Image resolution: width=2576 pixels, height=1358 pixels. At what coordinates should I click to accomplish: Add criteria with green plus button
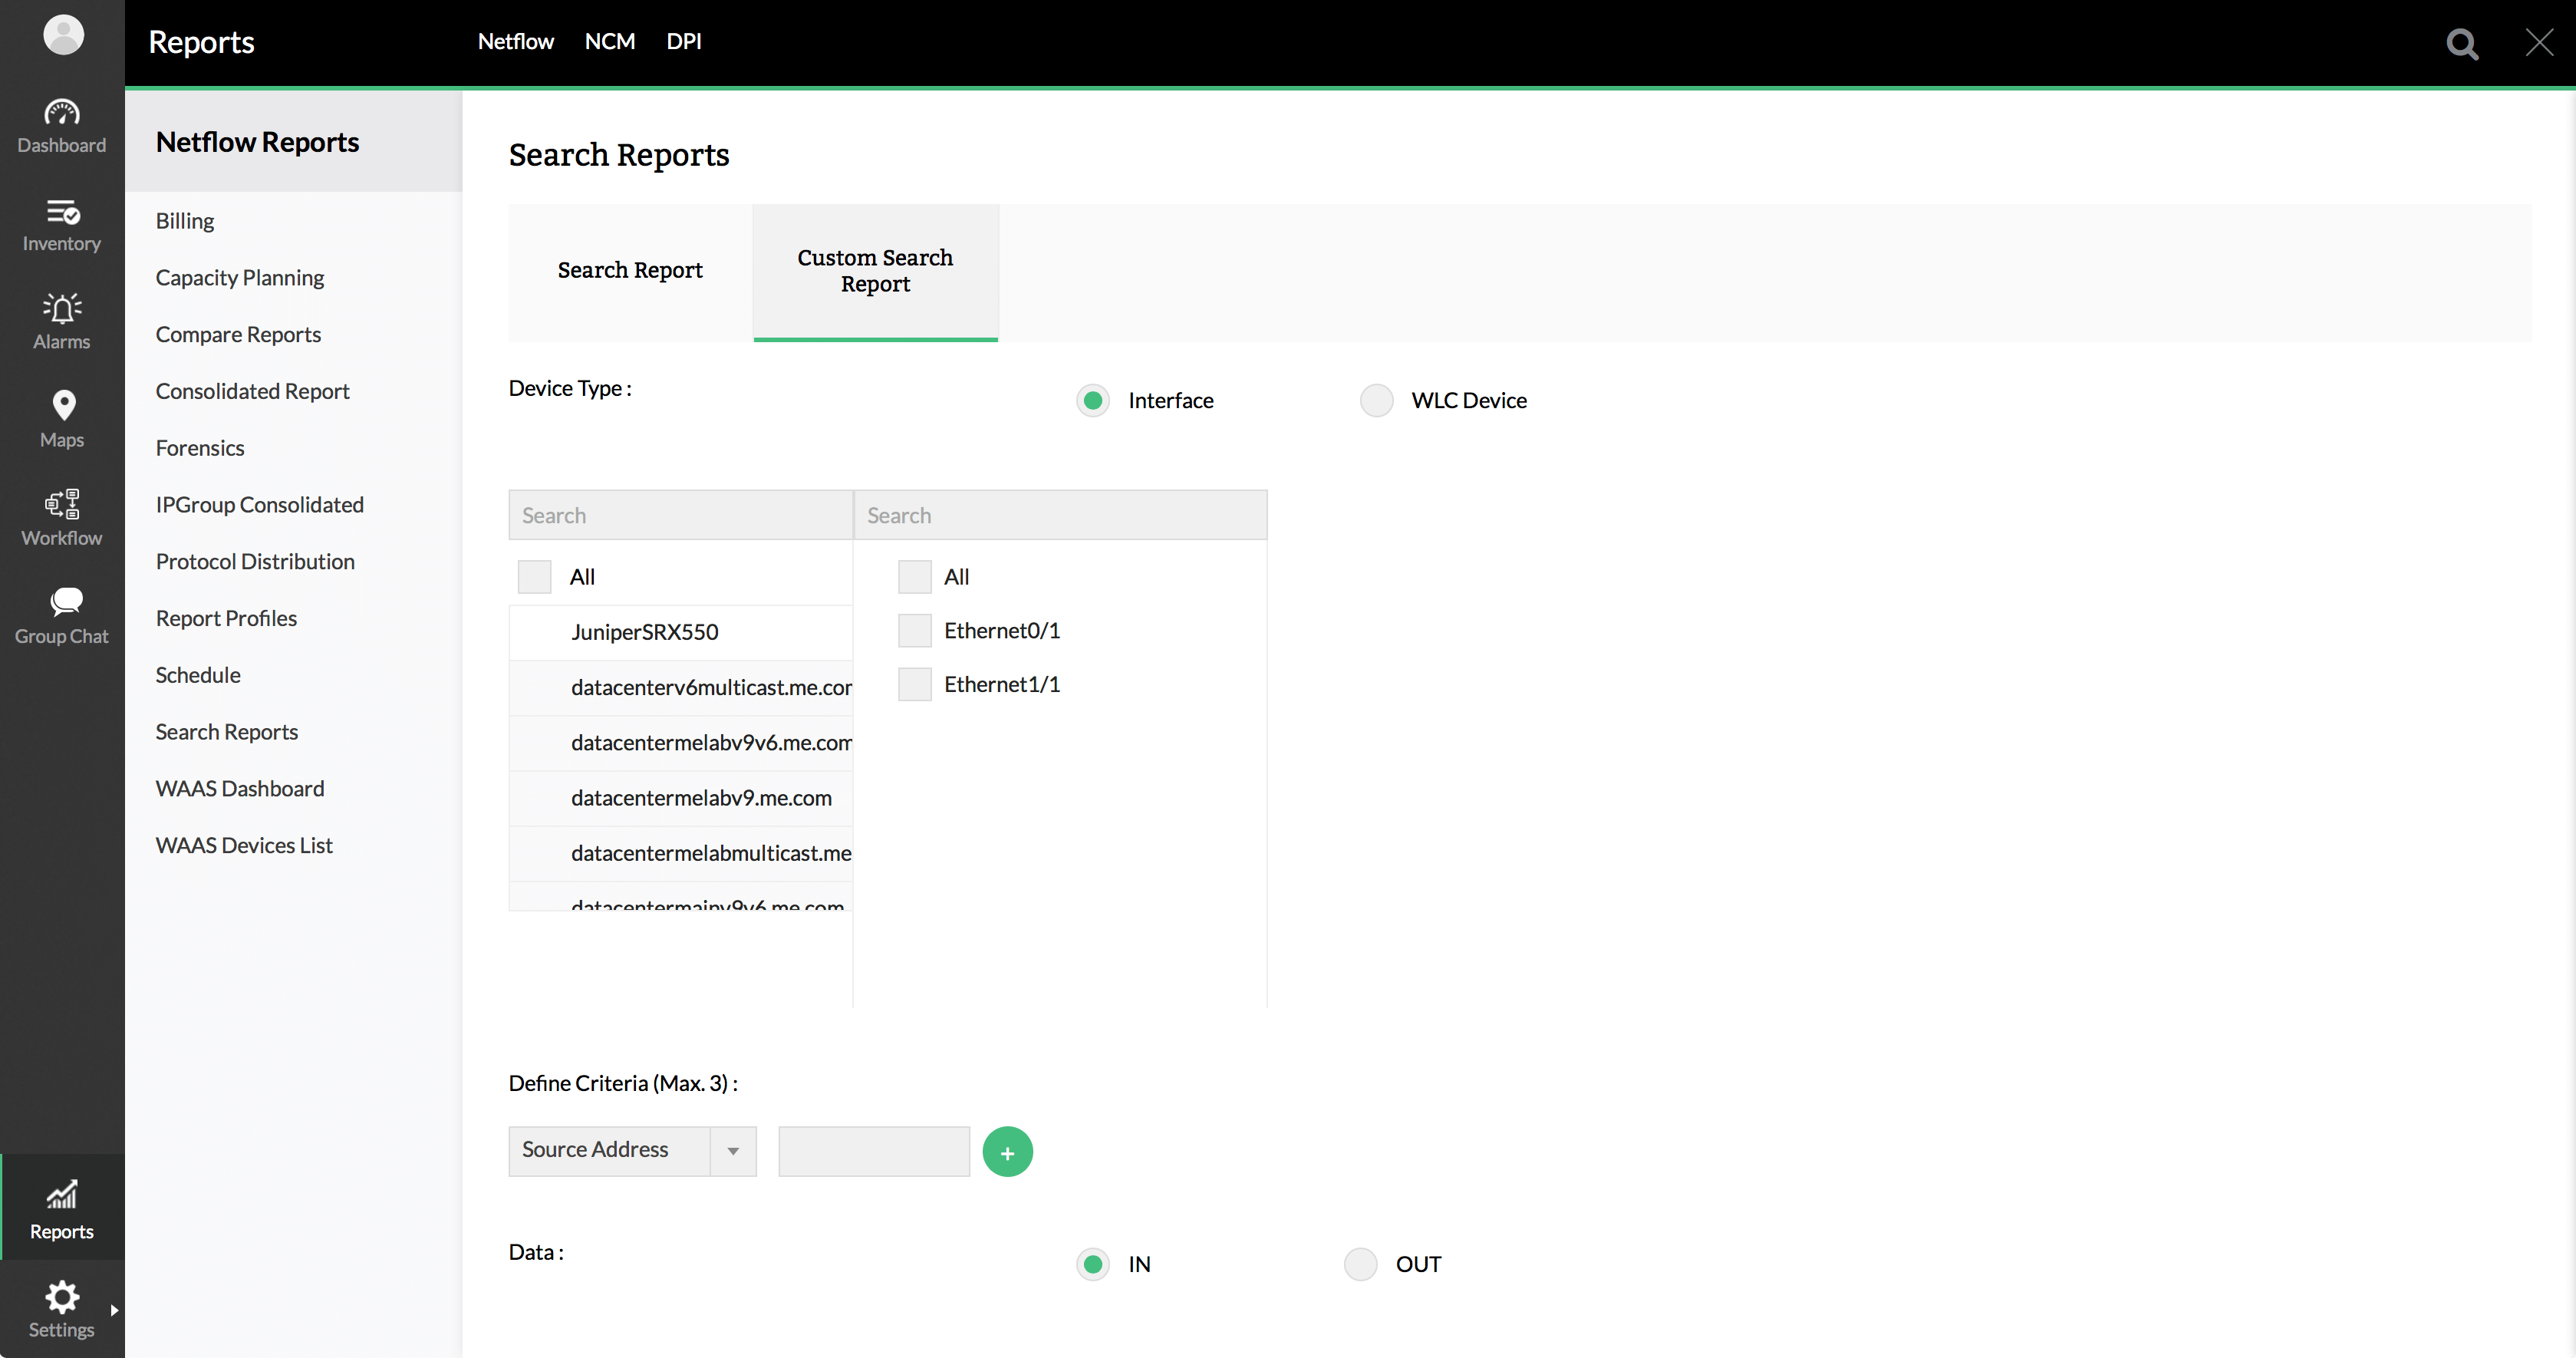[x=1007, y=1152]
